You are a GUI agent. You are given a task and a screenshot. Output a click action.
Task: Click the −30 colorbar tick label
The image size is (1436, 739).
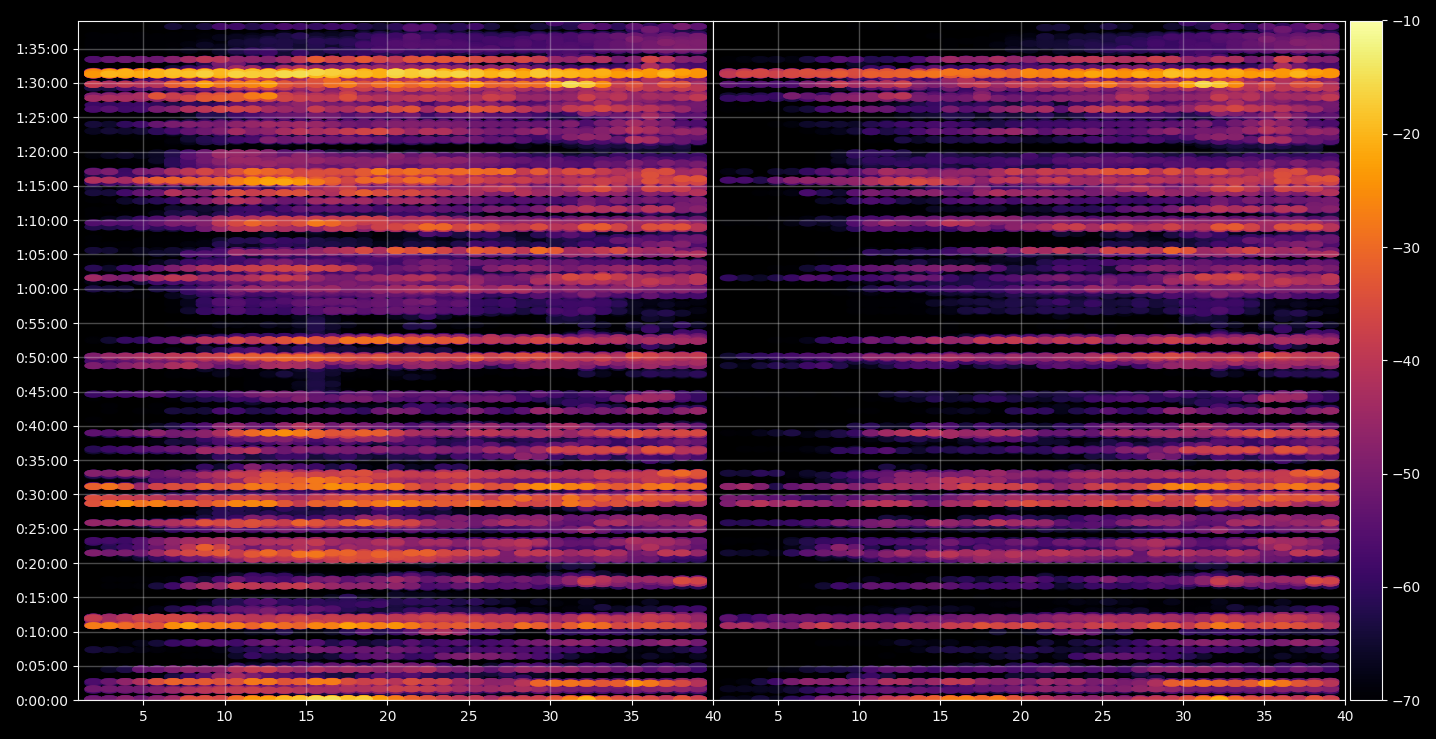point(1405,248)
